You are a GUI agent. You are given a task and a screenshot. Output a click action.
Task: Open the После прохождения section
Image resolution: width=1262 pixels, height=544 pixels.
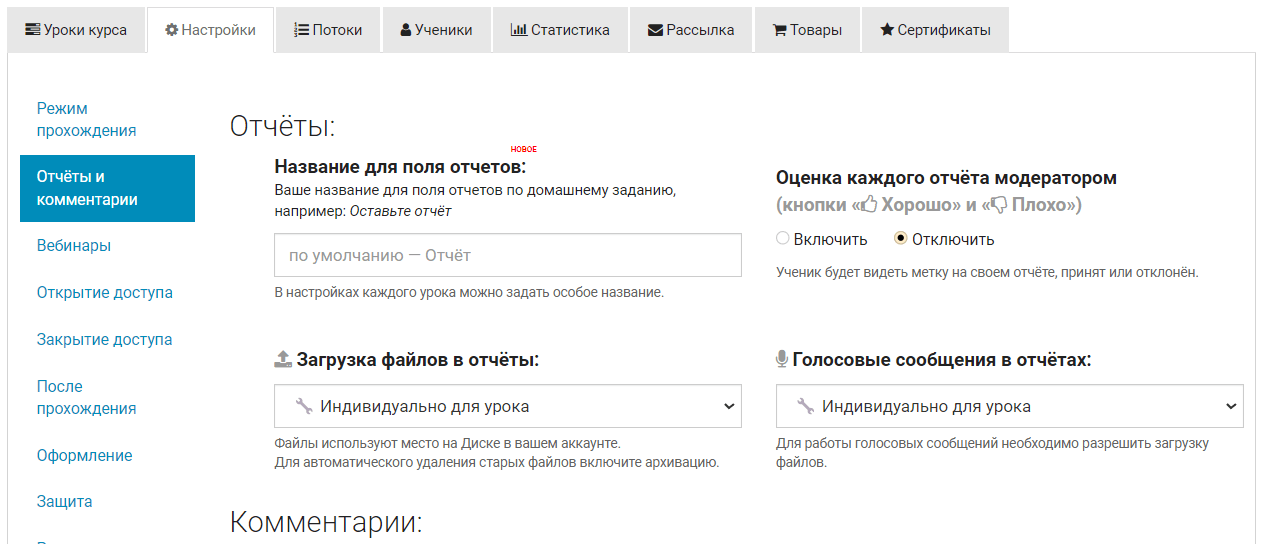pos(86,397)
